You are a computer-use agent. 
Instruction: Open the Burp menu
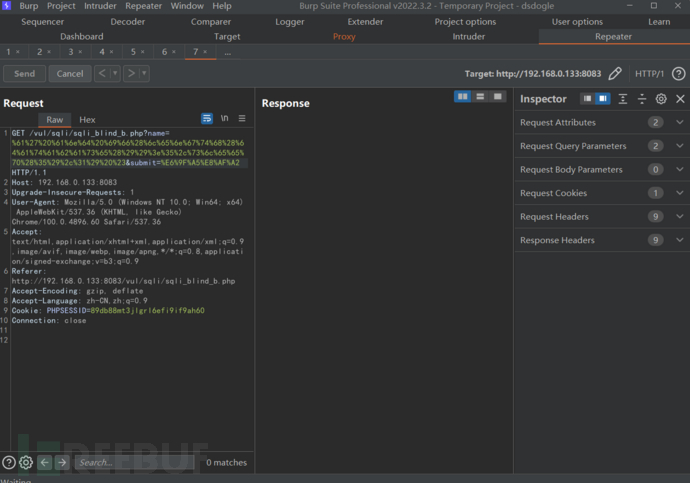[x=29, y=6]
